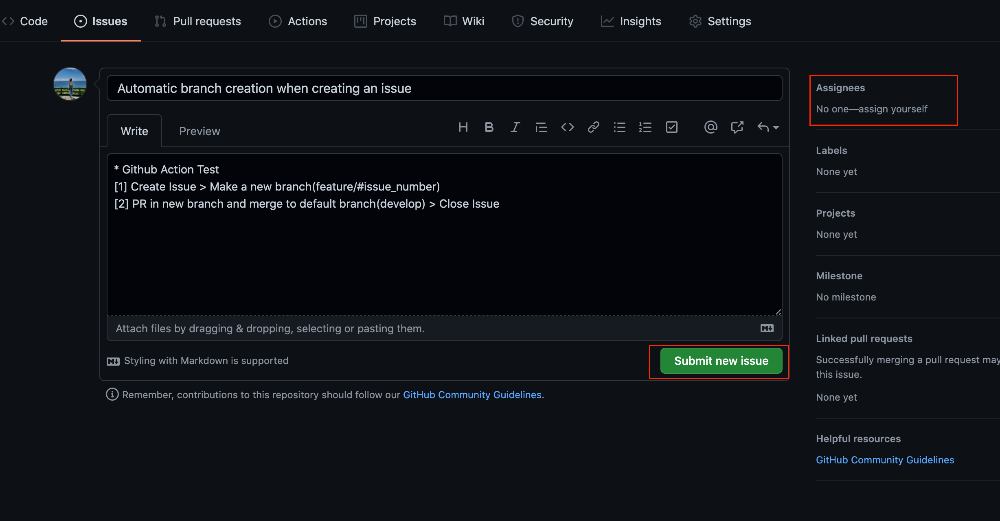
Task: Click attach files drop area
Action: tap(445, 328)
